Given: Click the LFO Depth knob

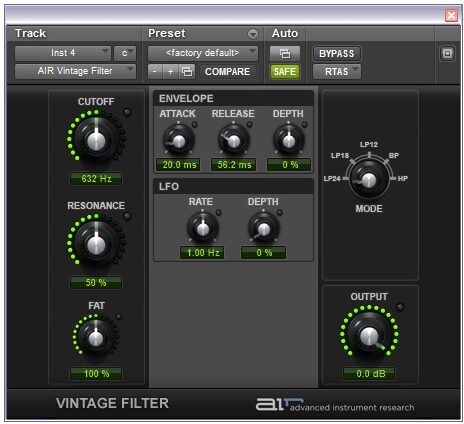Looking at the screenshot, I should tap(264, 228).
